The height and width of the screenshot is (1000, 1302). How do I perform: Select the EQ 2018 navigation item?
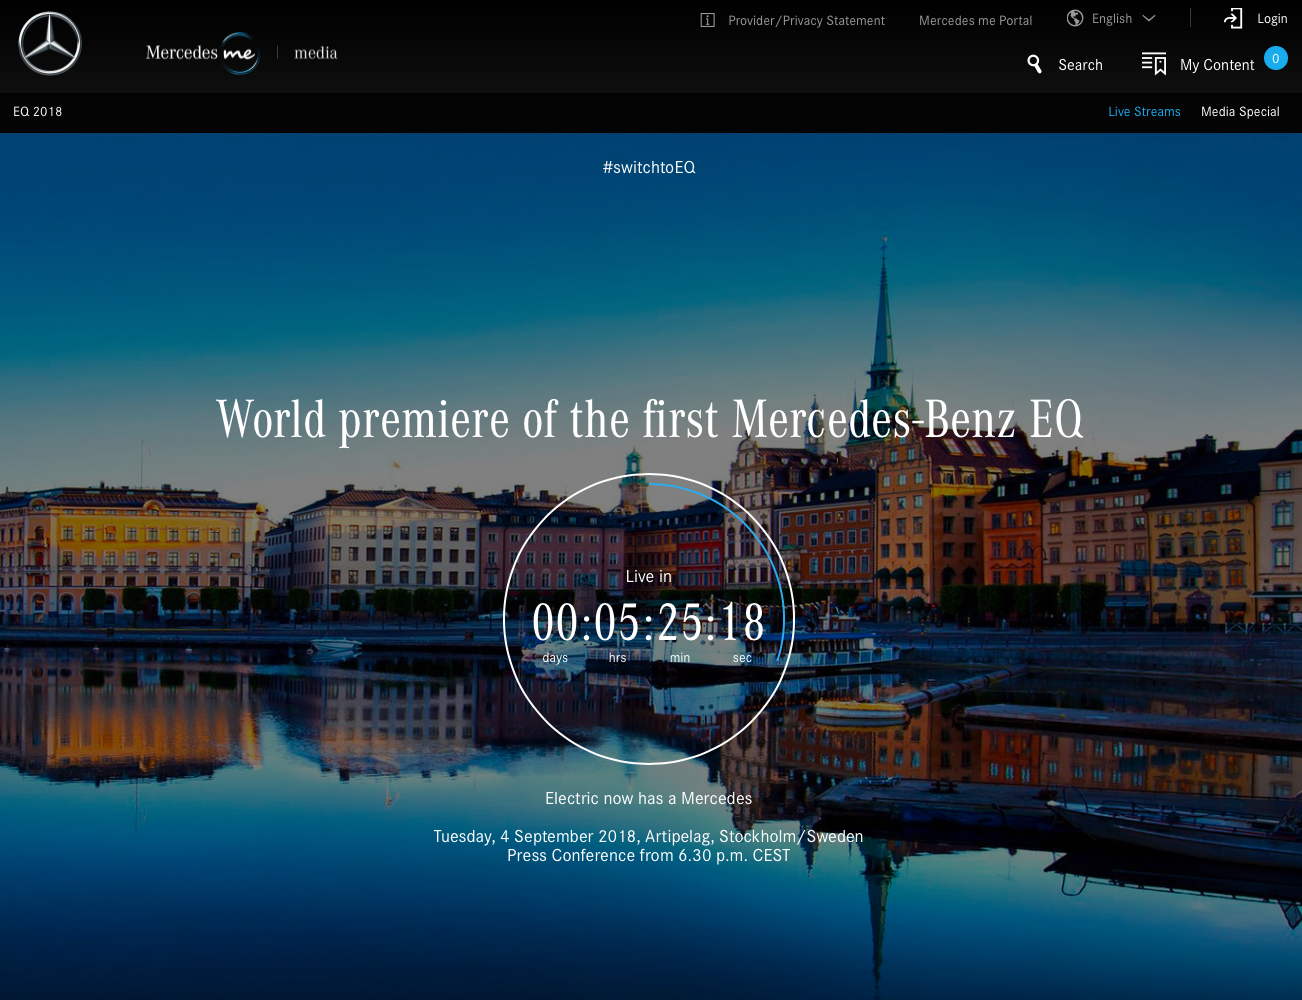click(38, 112)
